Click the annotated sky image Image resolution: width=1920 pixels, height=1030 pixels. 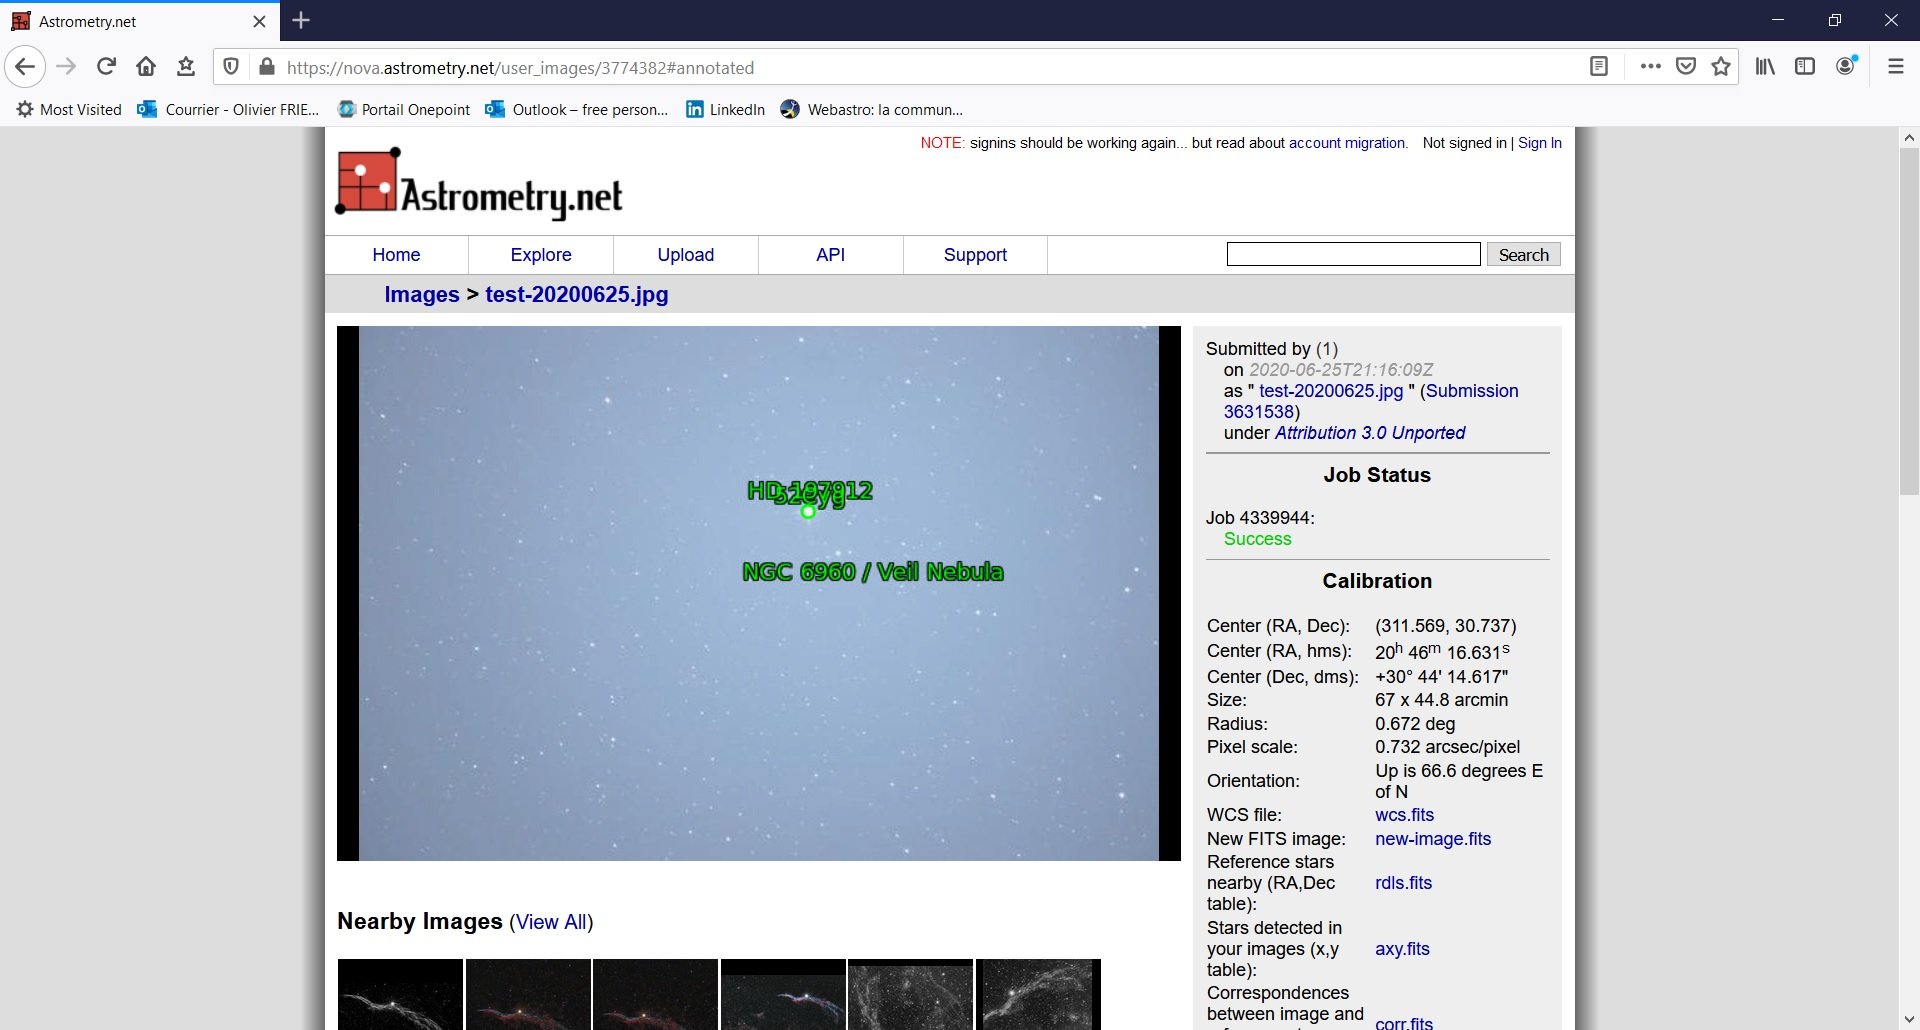[x=759, y=593]
